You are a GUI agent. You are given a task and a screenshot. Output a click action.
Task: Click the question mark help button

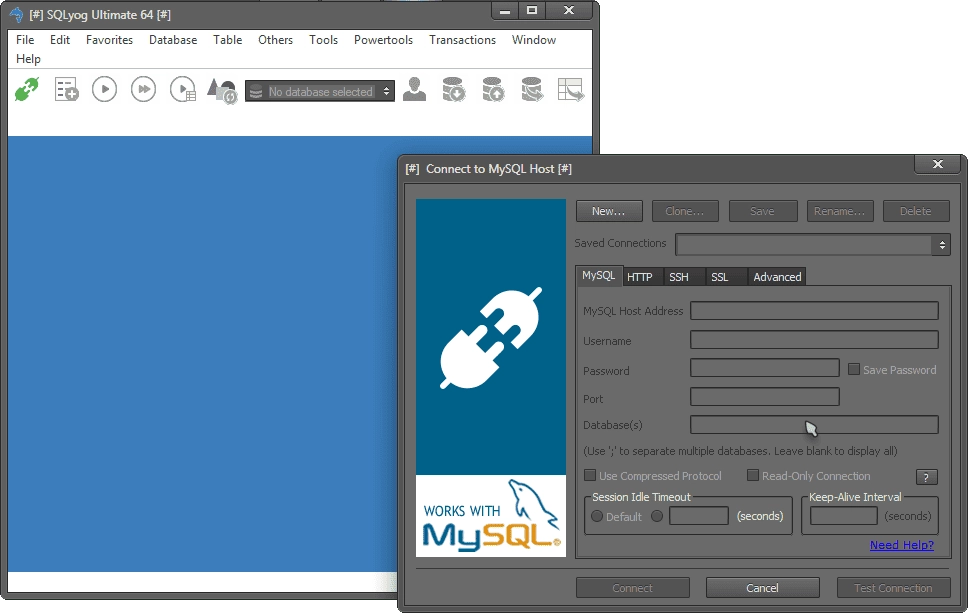[926, 477]
